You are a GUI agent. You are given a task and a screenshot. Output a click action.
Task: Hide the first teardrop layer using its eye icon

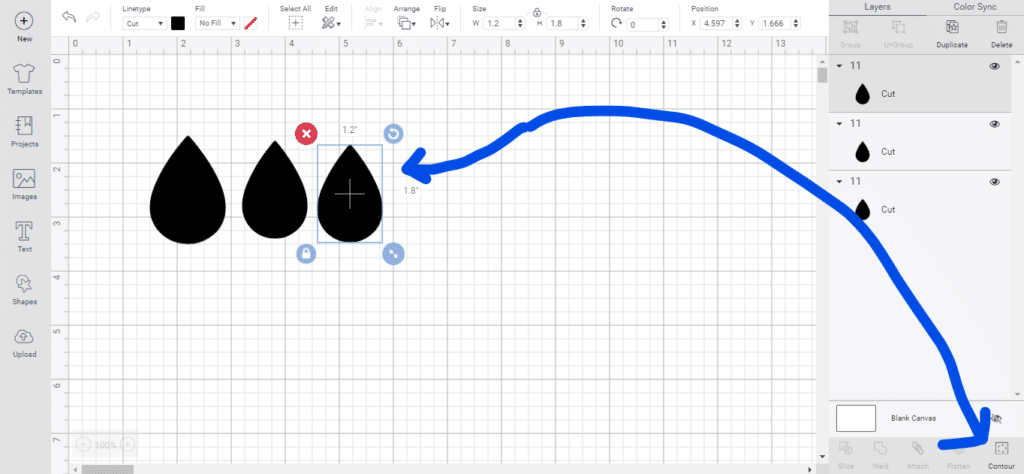click(x=994, y=67)
